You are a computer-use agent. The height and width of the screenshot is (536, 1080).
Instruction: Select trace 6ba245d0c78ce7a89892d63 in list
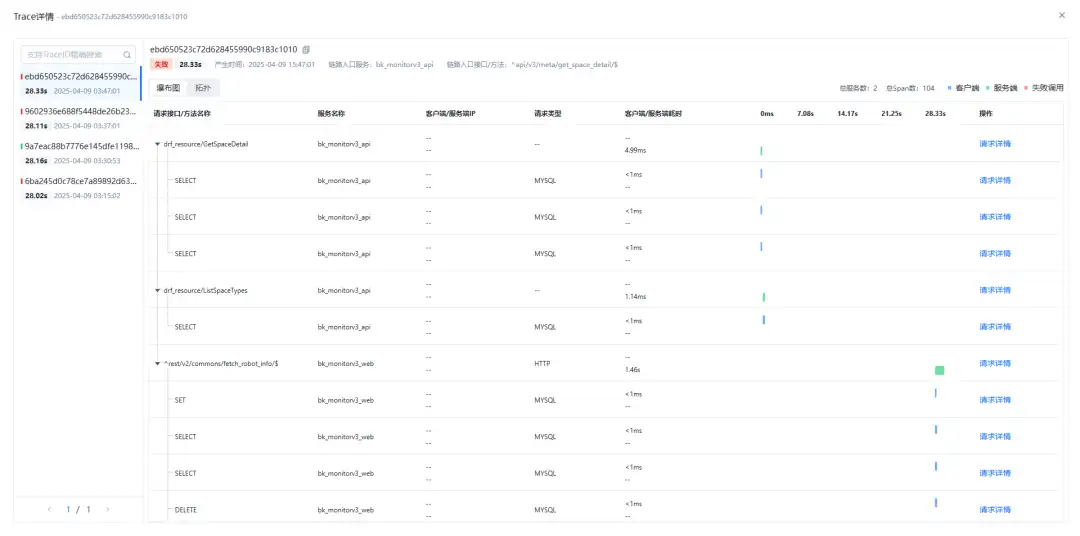tap(79, 188)
